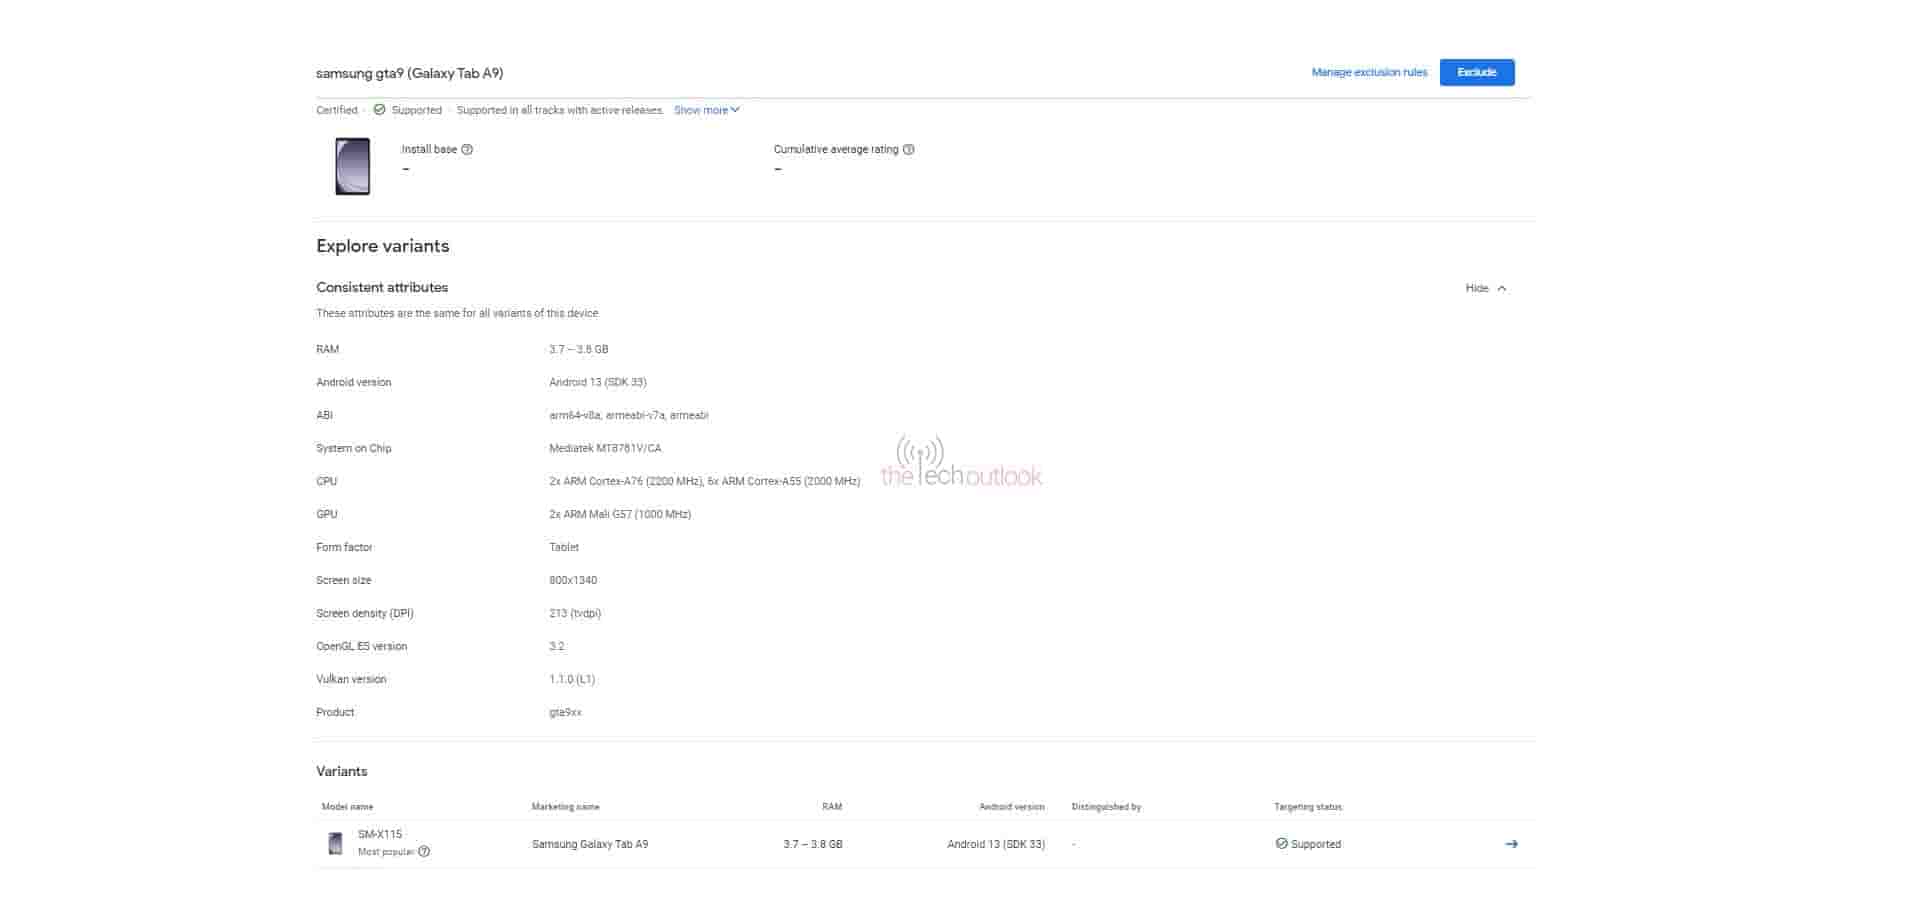1920x920 pixels.
Task: Collapse Consistent attributes with Hide
Action: 1485,288
